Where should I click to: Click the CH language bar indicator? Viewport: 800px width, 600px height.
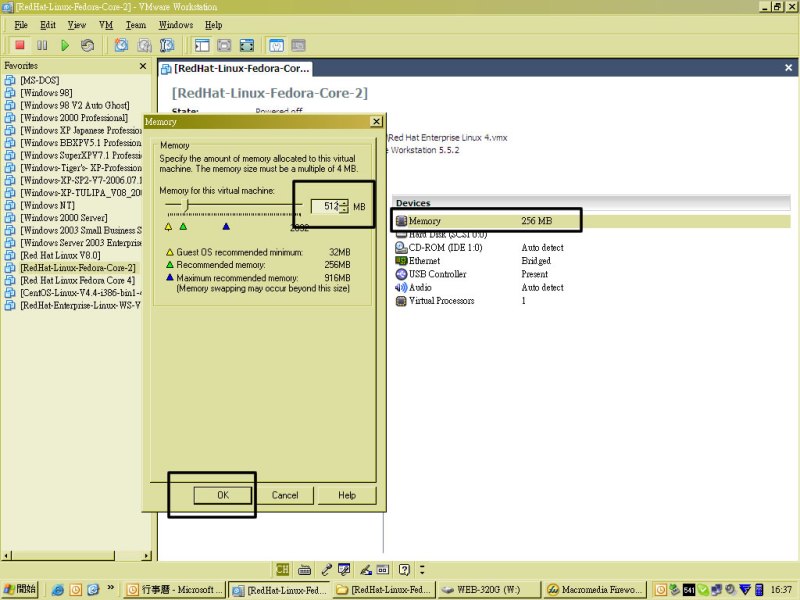282,569
